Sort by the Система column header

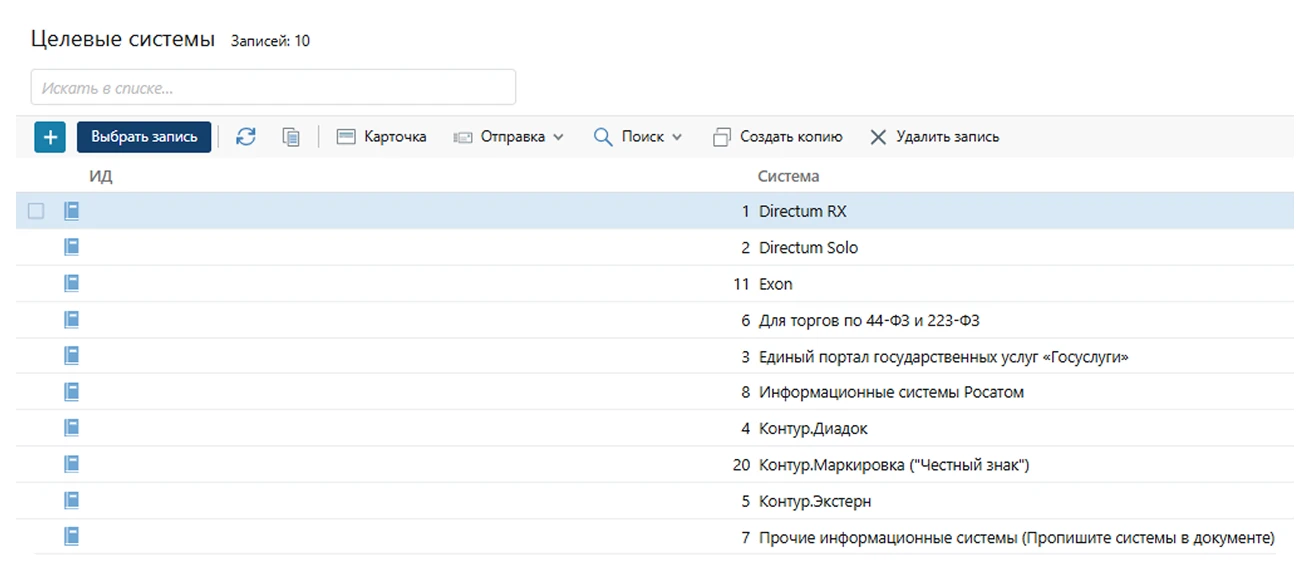[788, 176]
